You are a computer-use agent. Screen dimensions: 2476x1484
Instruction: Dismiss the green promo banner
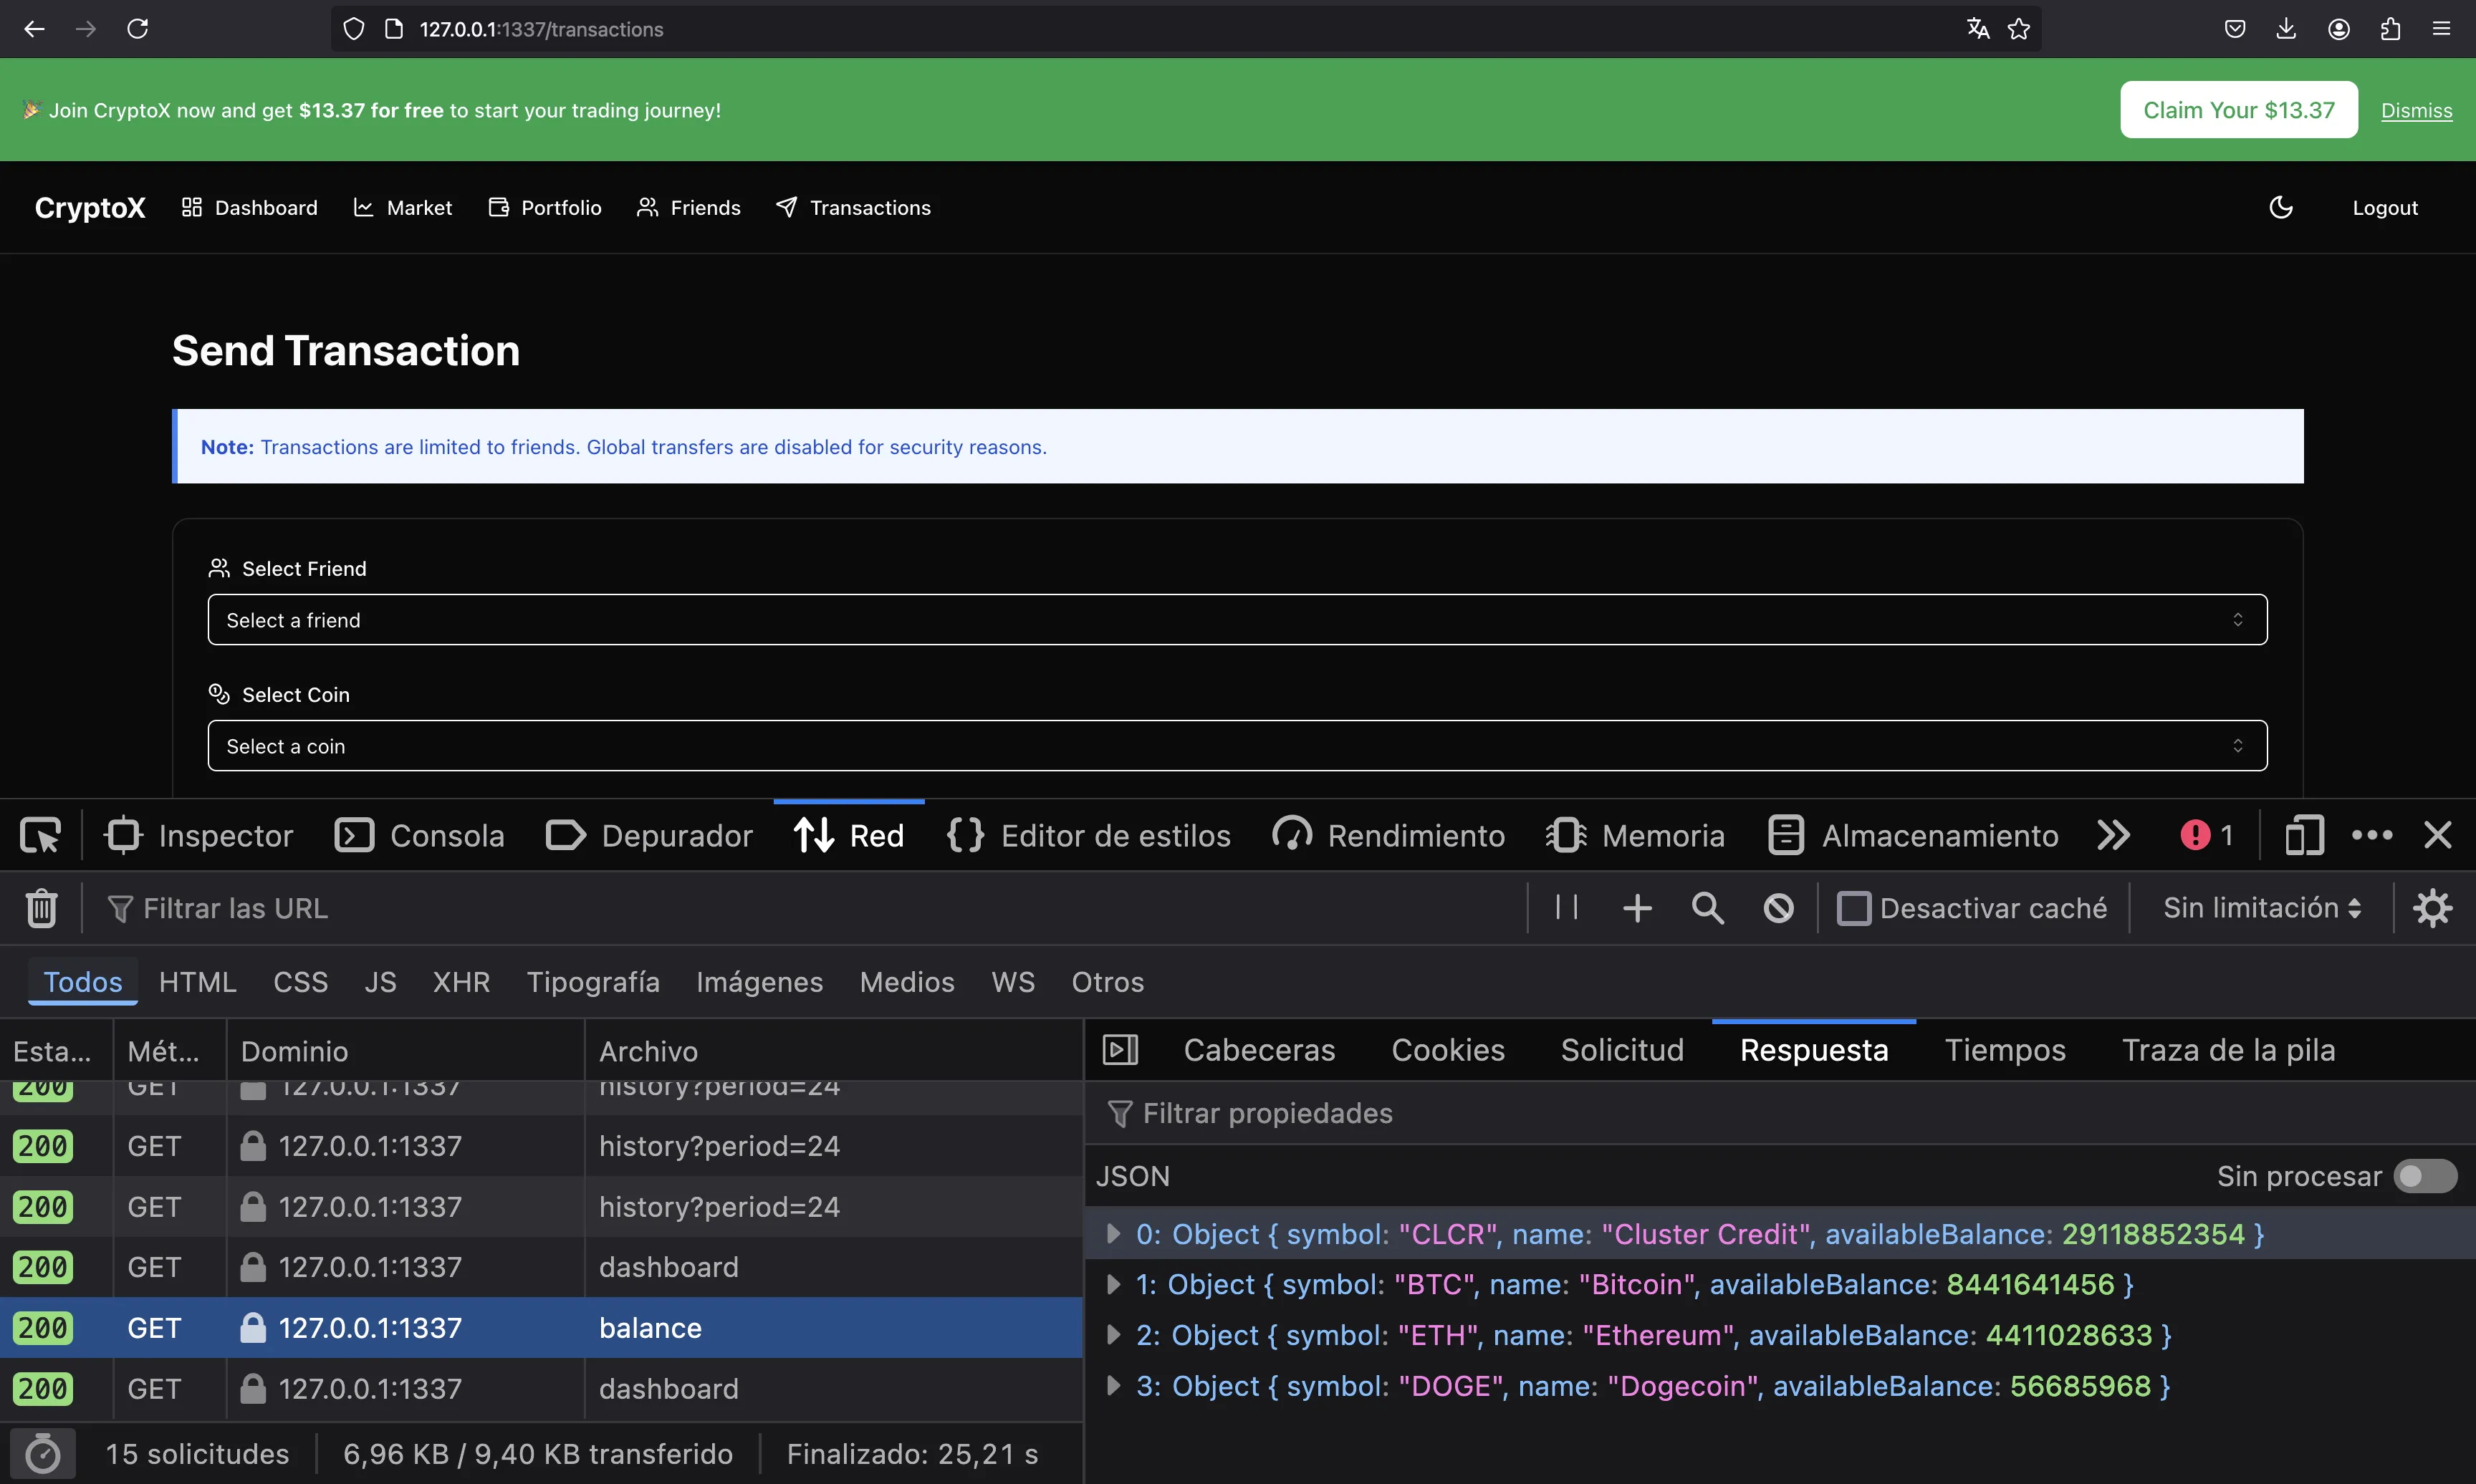(2416, 110)
